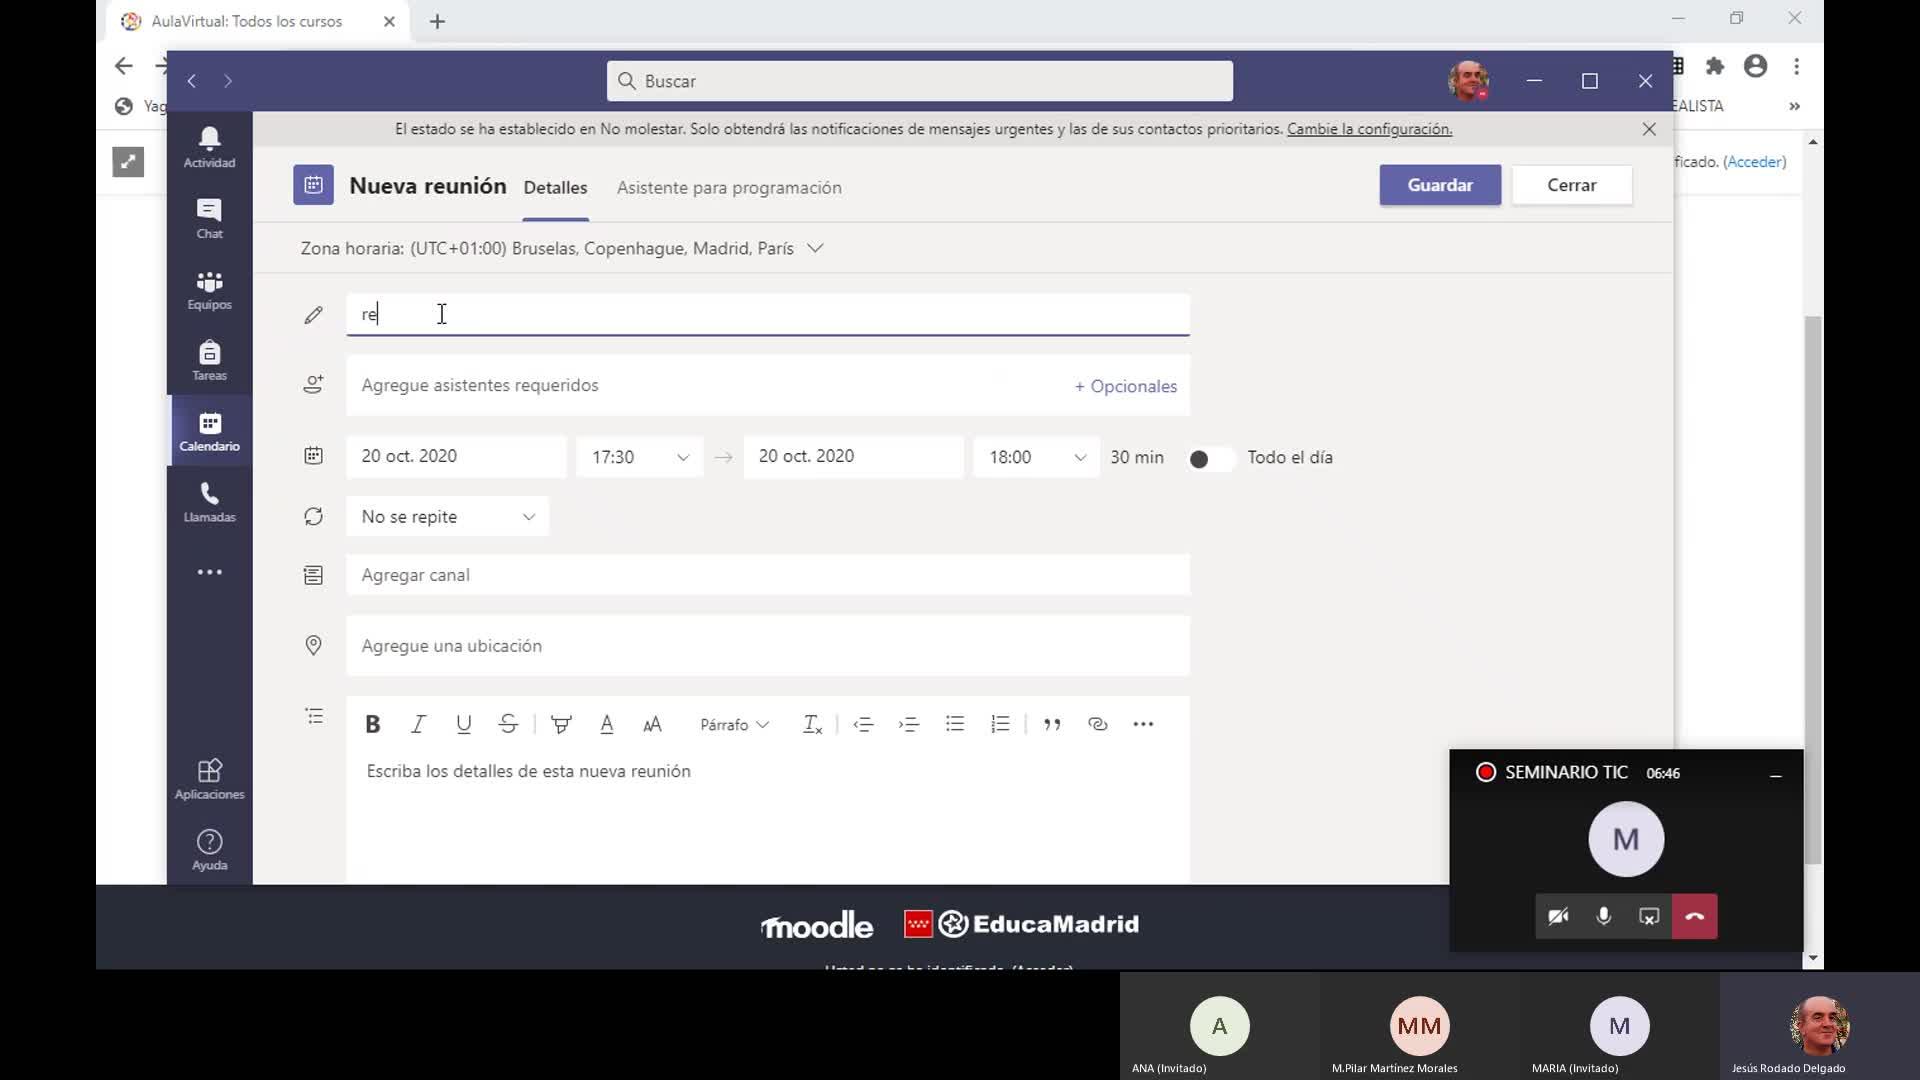Image resolution: width=1920 pixels, height=1080 pixels.
Task: Click the Bold formatting icon
Action: tap(372, 724)
